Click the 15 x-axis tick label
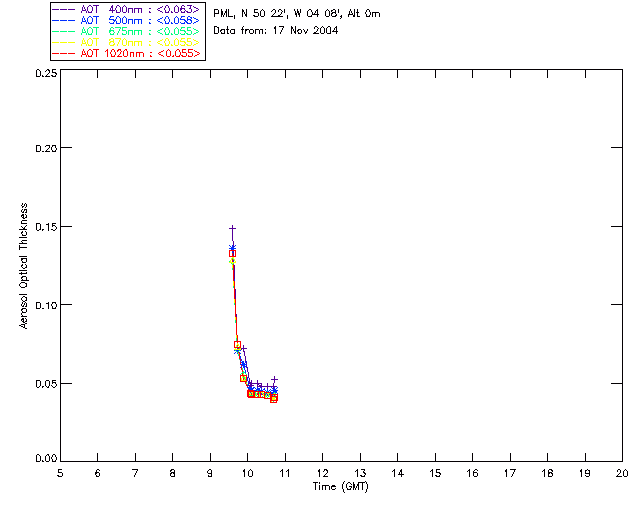This screenshot has width=640, height=512. tap(435, 473)
